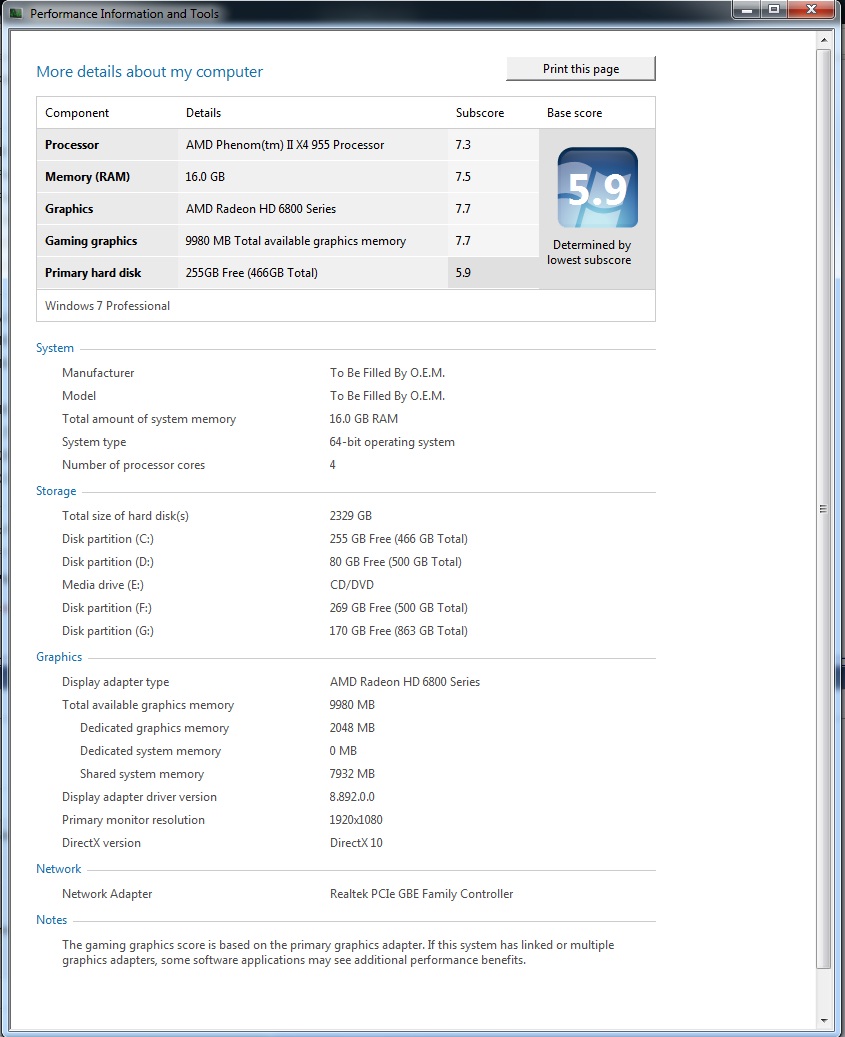Click the CD/DVD value
The height and width of the screenshot is (1037, 845).
click(352, 585)
